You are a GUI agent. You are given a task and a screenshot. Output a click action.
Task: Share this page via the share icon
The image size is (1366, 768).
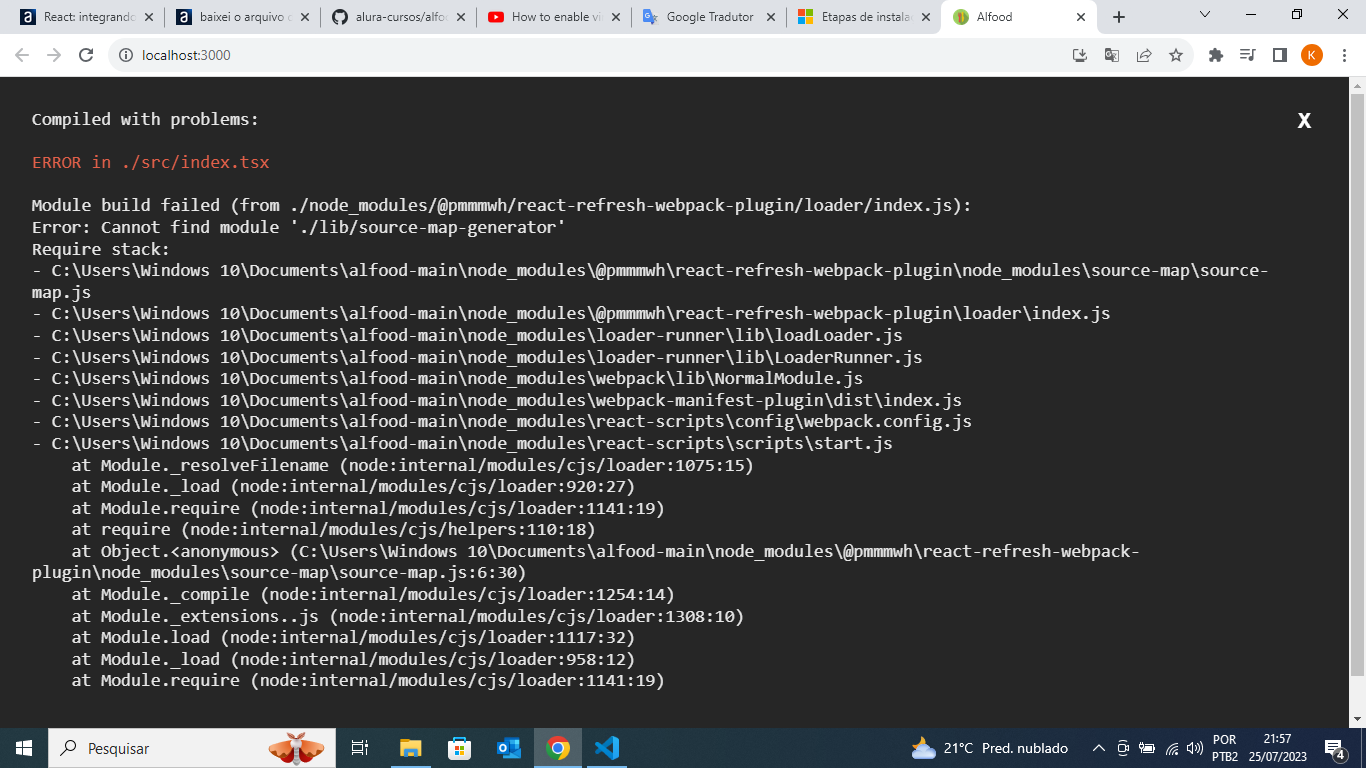point(1144,55)
